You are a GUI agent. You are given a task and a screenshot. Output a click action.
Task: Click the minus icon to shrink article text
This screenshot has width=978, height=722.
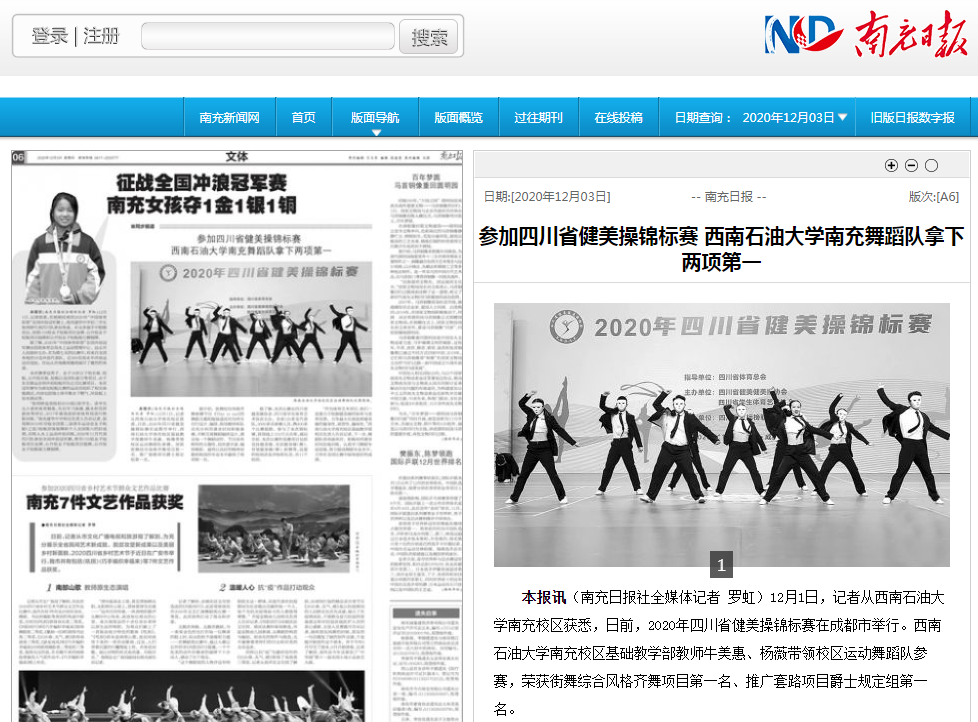tap(911, 166)
